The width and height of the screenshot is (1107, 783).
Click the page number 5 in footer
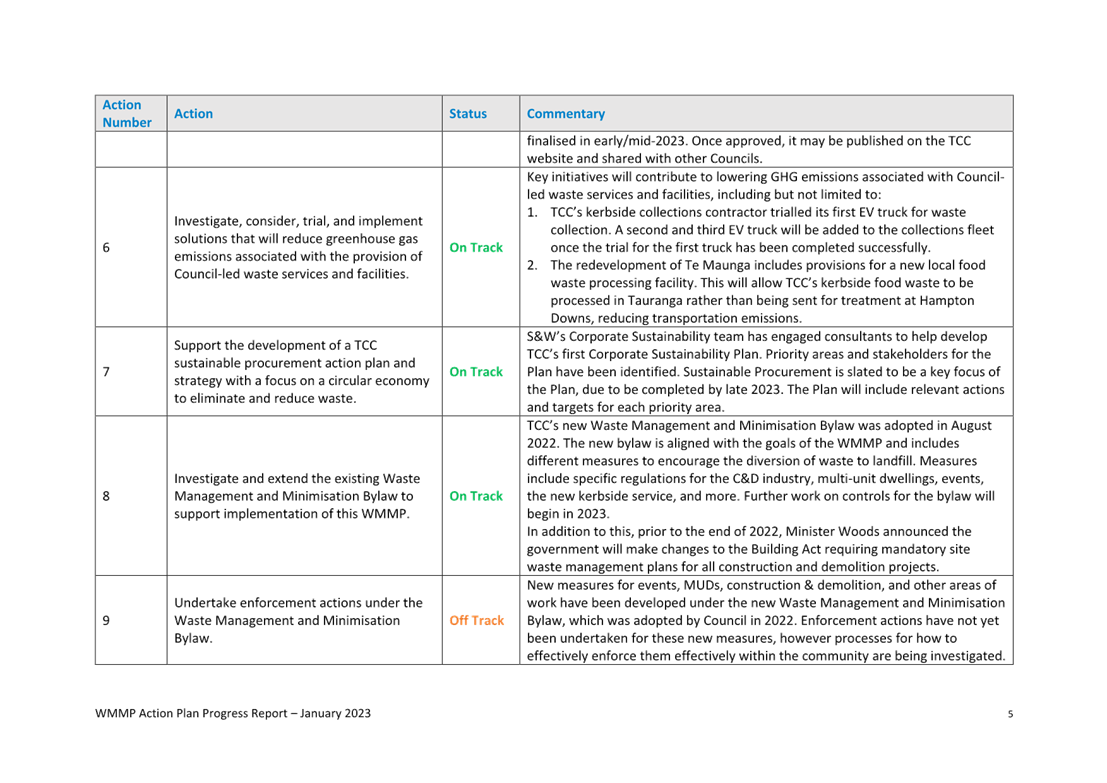pos(1010,714)
